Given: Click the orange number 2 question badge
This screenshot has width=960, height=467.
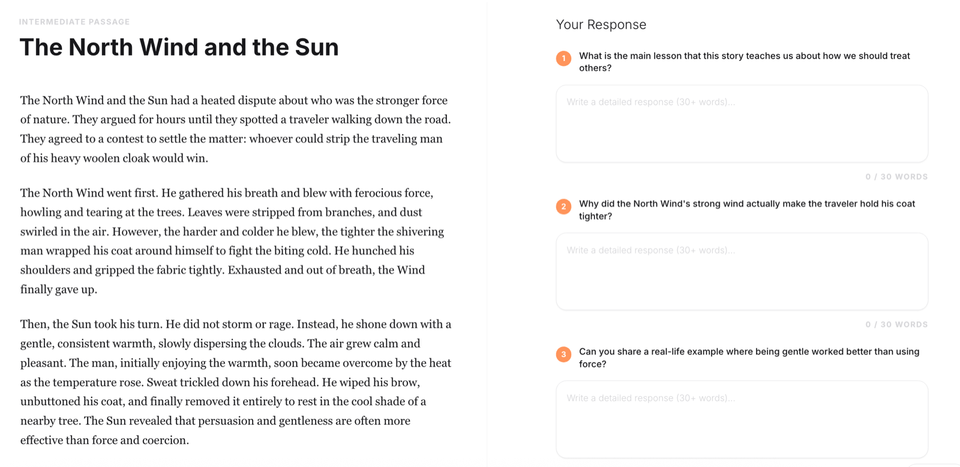Looking at the screenshot, I should (563, 207).
